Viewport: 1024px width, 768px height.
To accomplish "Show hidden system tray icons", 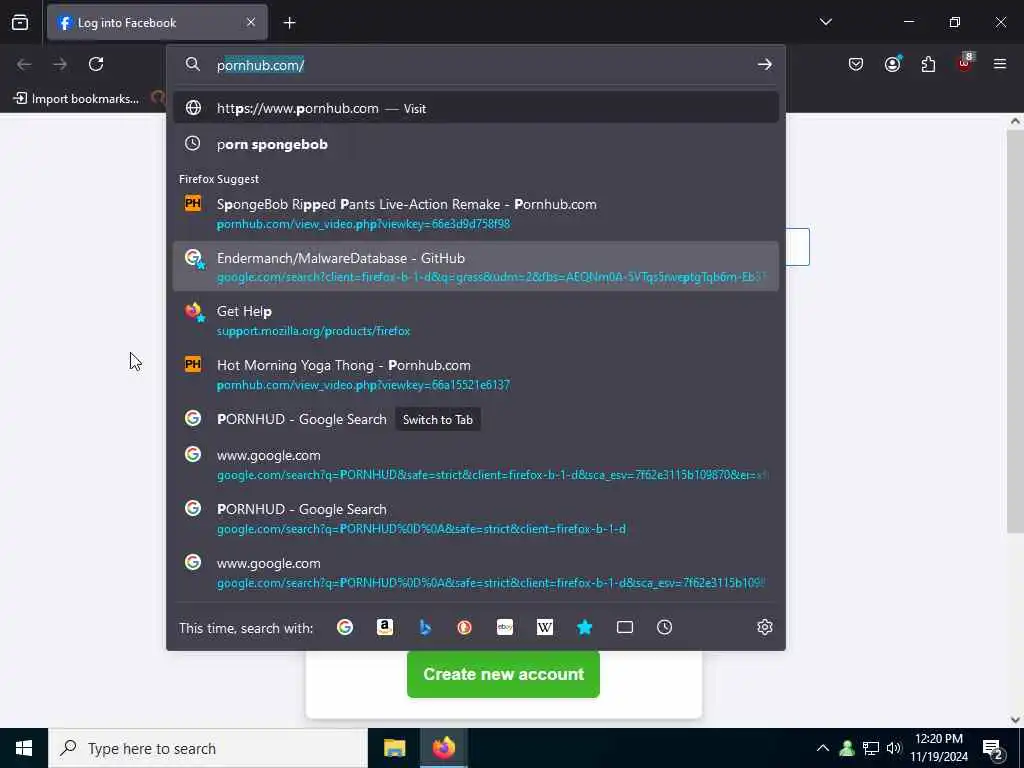I will pyautogui.click(x=823, y=748).
